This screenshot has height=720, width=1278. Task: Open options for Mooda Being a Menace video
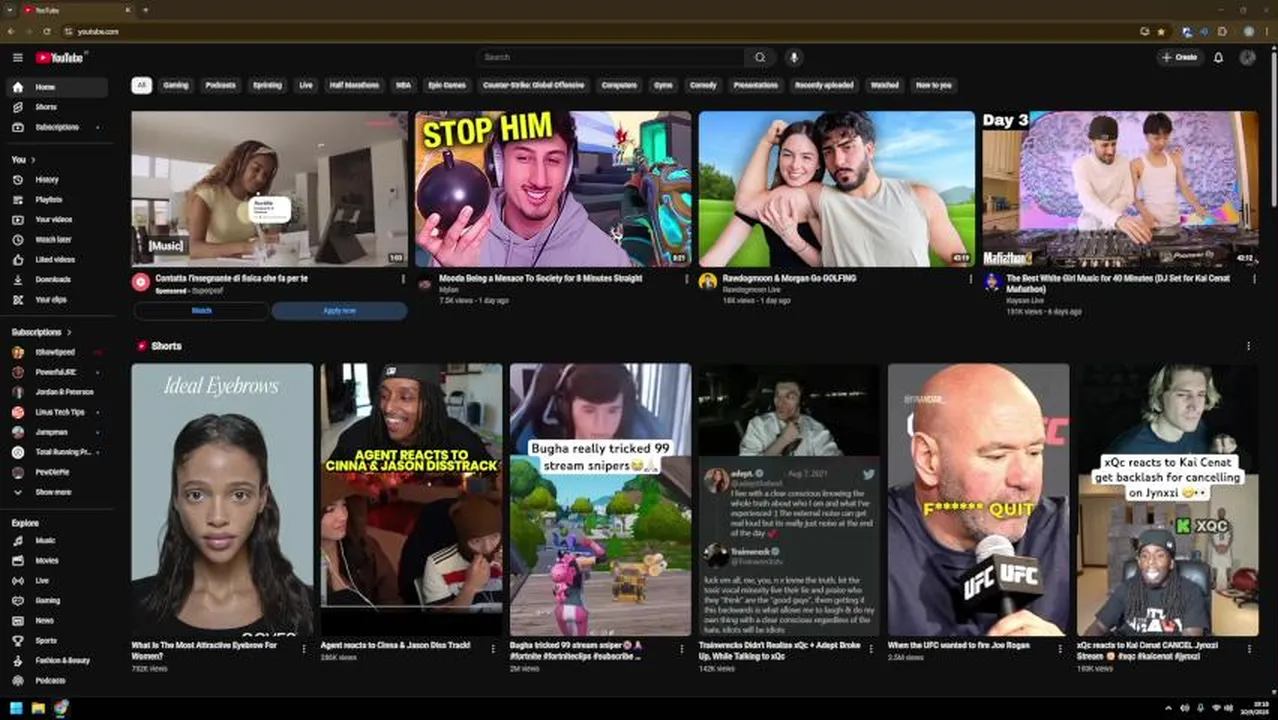[x=687, y=279]
